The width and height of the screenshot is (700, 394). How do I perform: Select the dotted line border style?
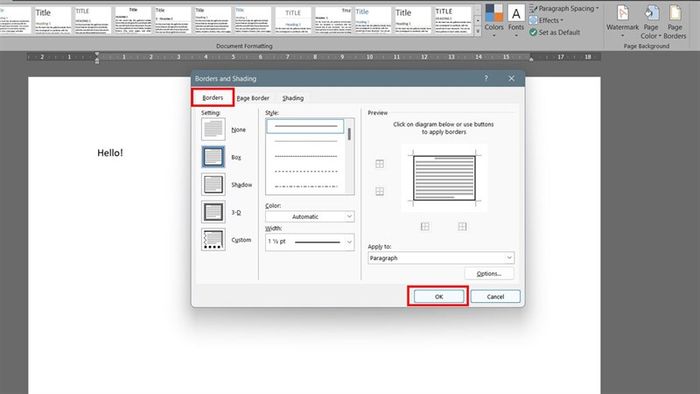coord(306,157)
